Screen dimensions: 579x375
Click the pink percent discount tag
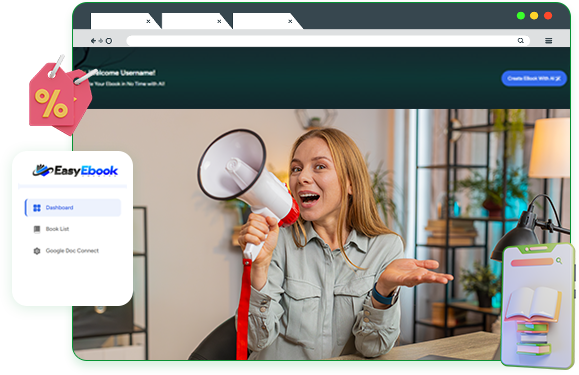(59, 98)
